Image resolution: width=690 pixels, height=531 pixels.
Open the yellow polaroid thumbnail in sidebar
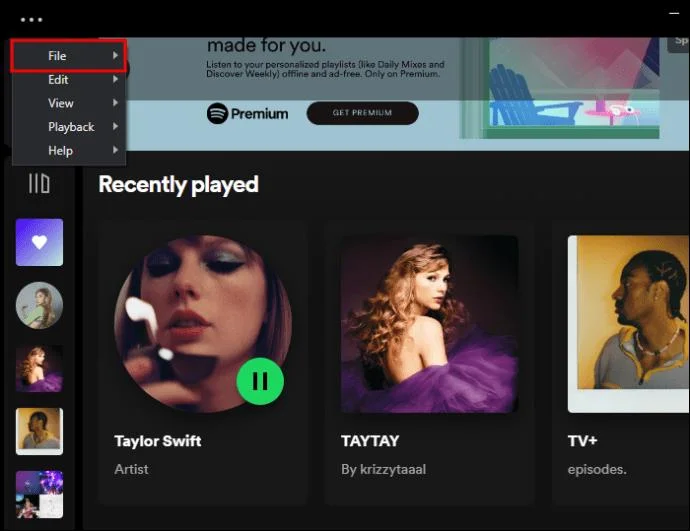[x=39, y=432]
